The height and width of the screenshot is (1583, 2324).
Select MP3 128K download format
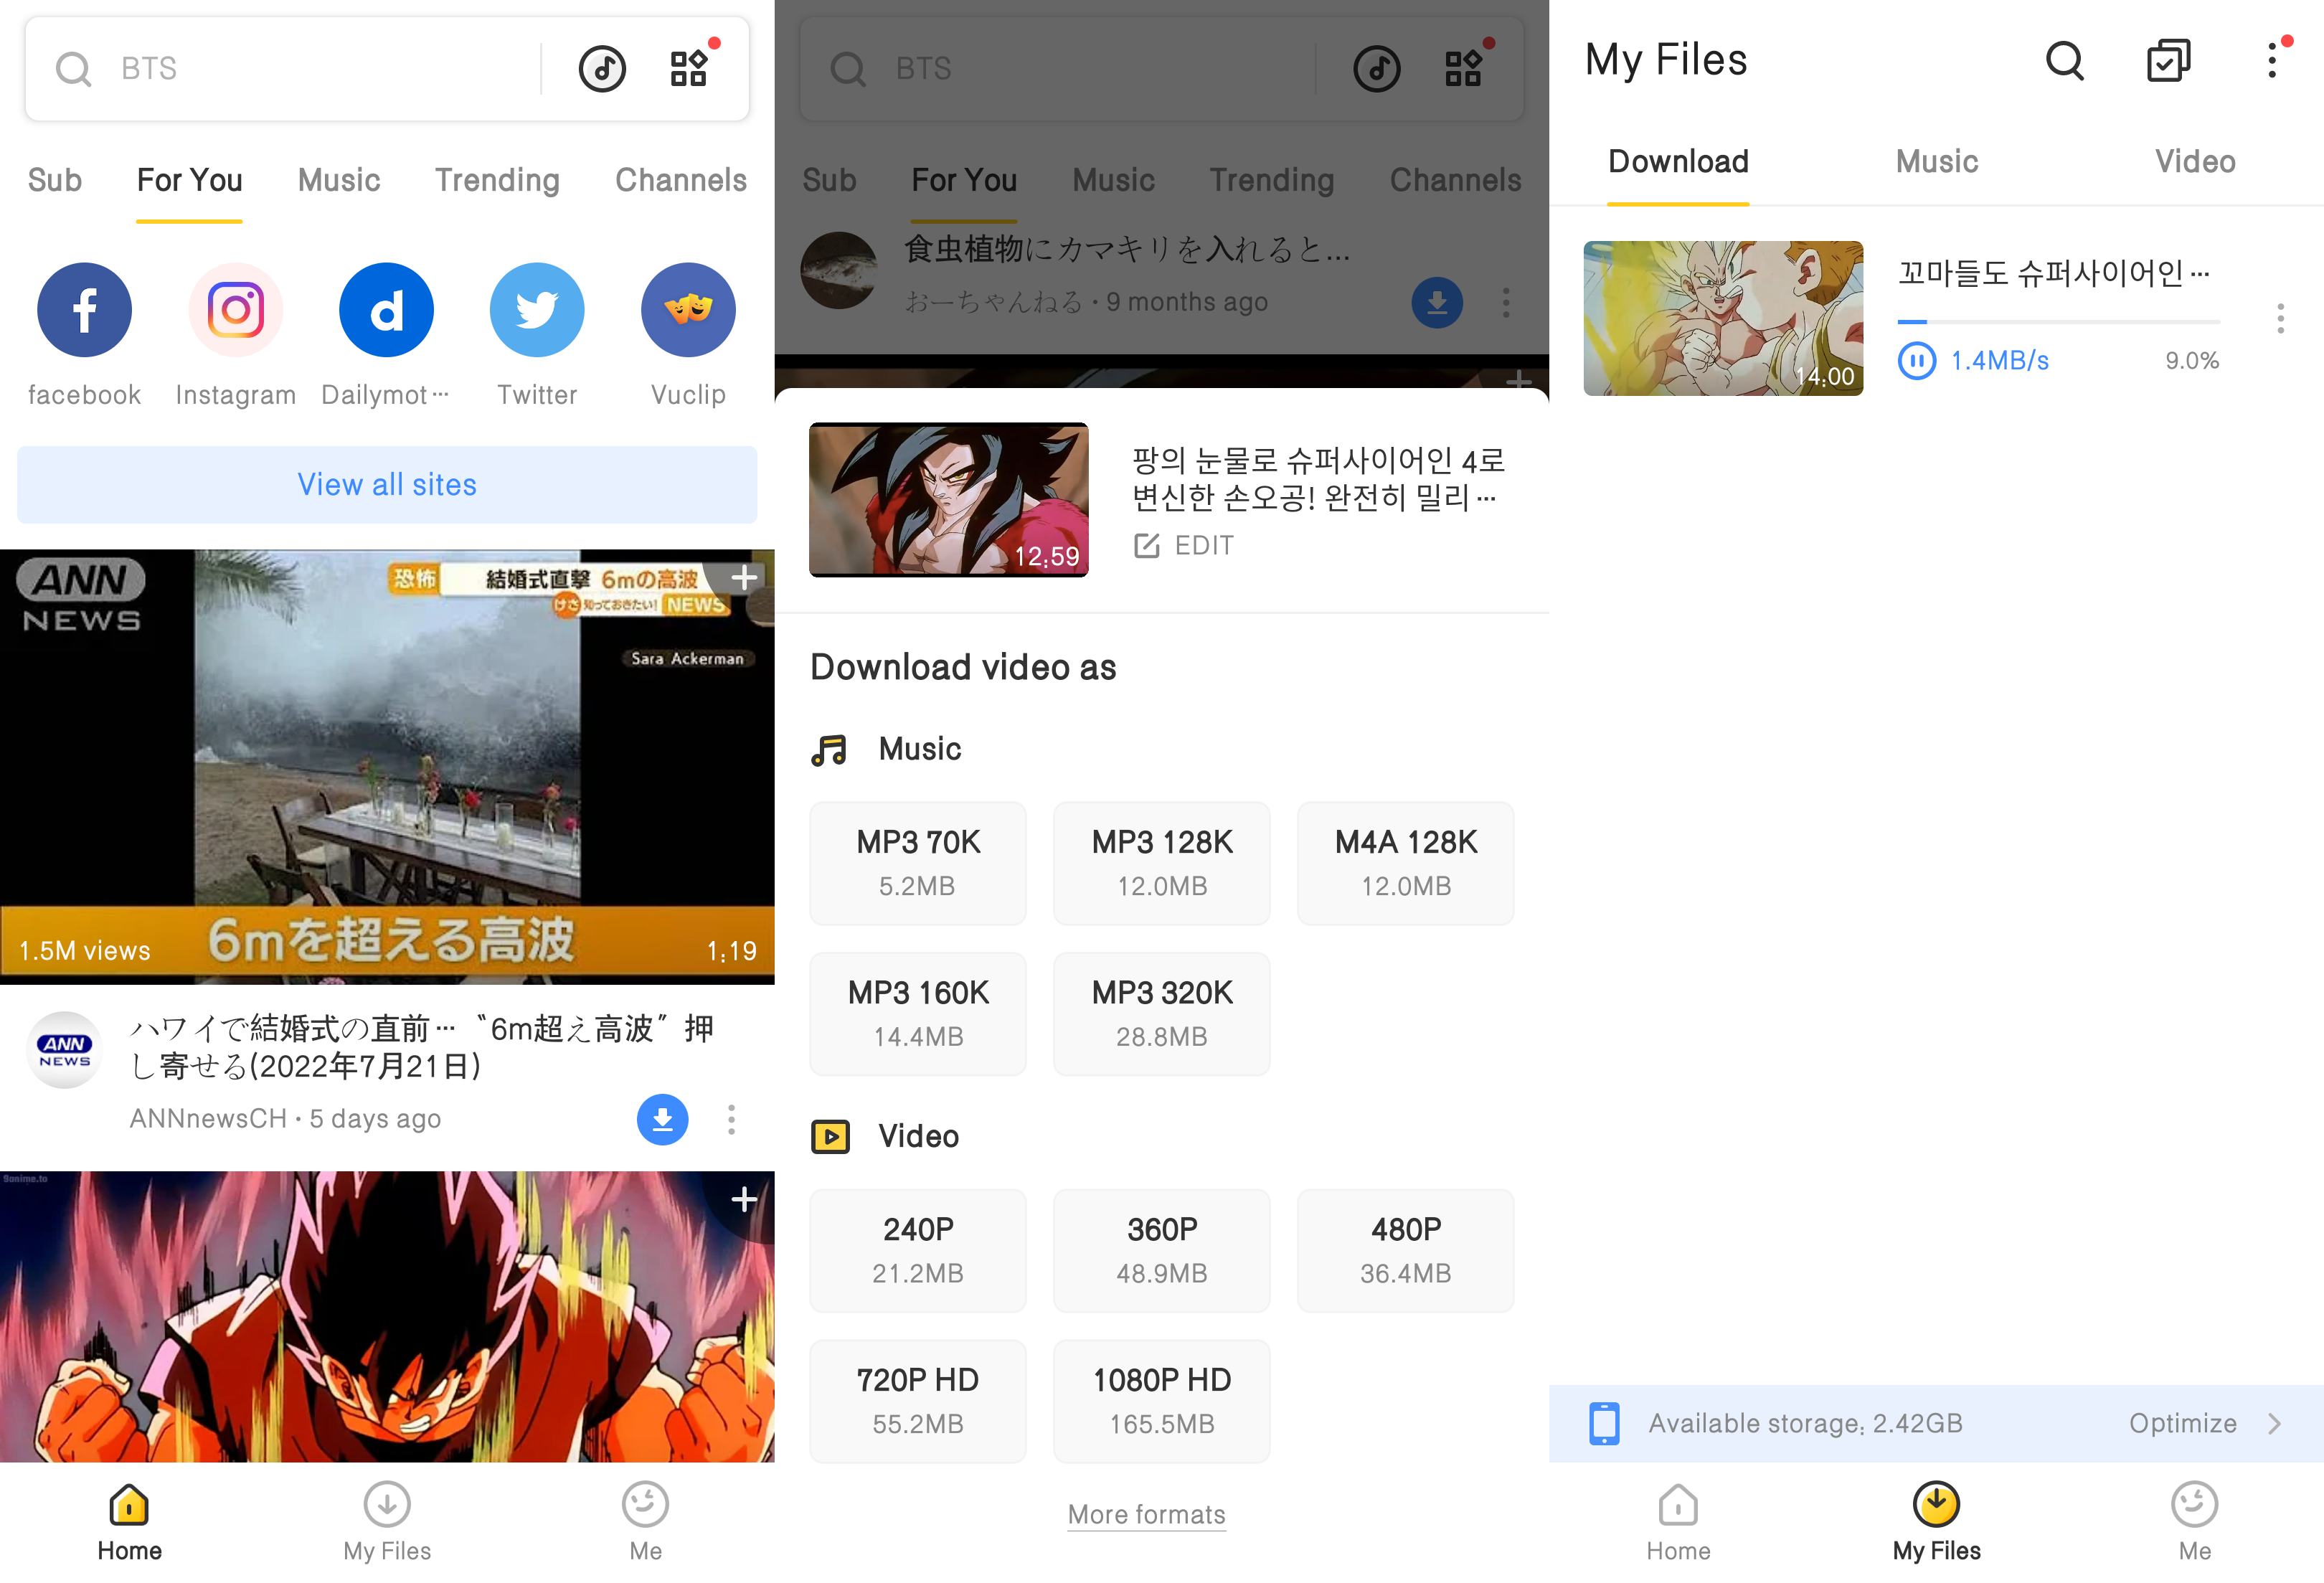(x=1161, y=862)
